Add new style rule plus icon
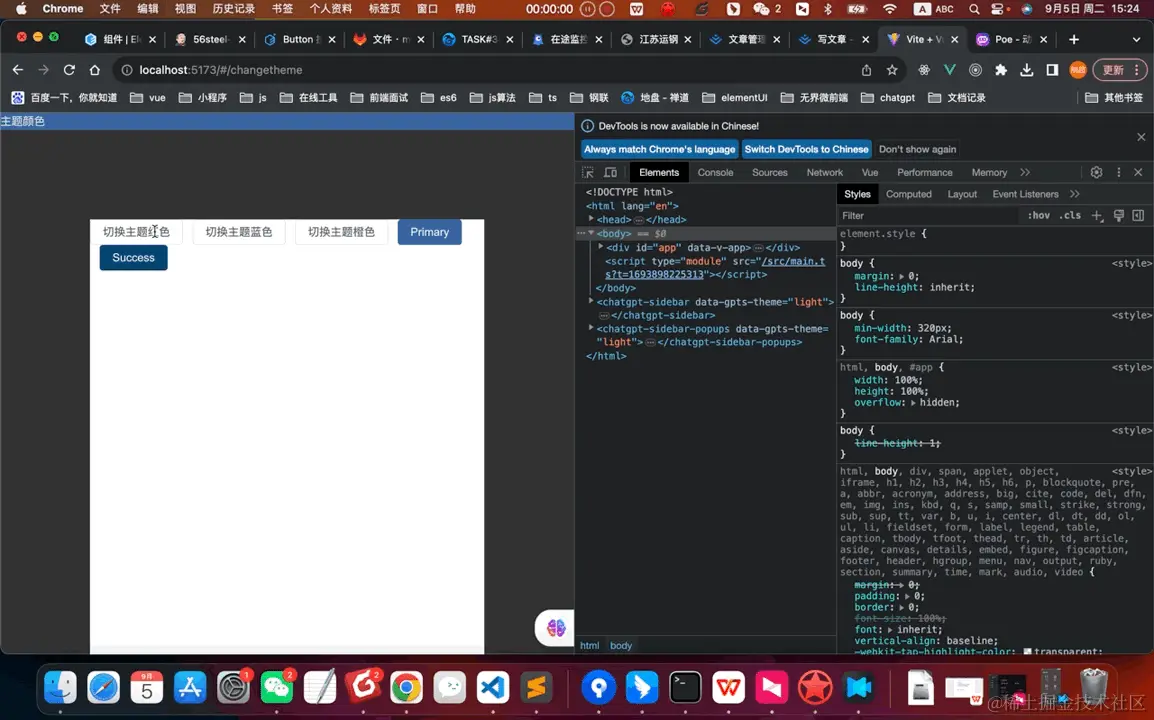The width and height of the screenshot is (1154, 720). point(1097,216)
